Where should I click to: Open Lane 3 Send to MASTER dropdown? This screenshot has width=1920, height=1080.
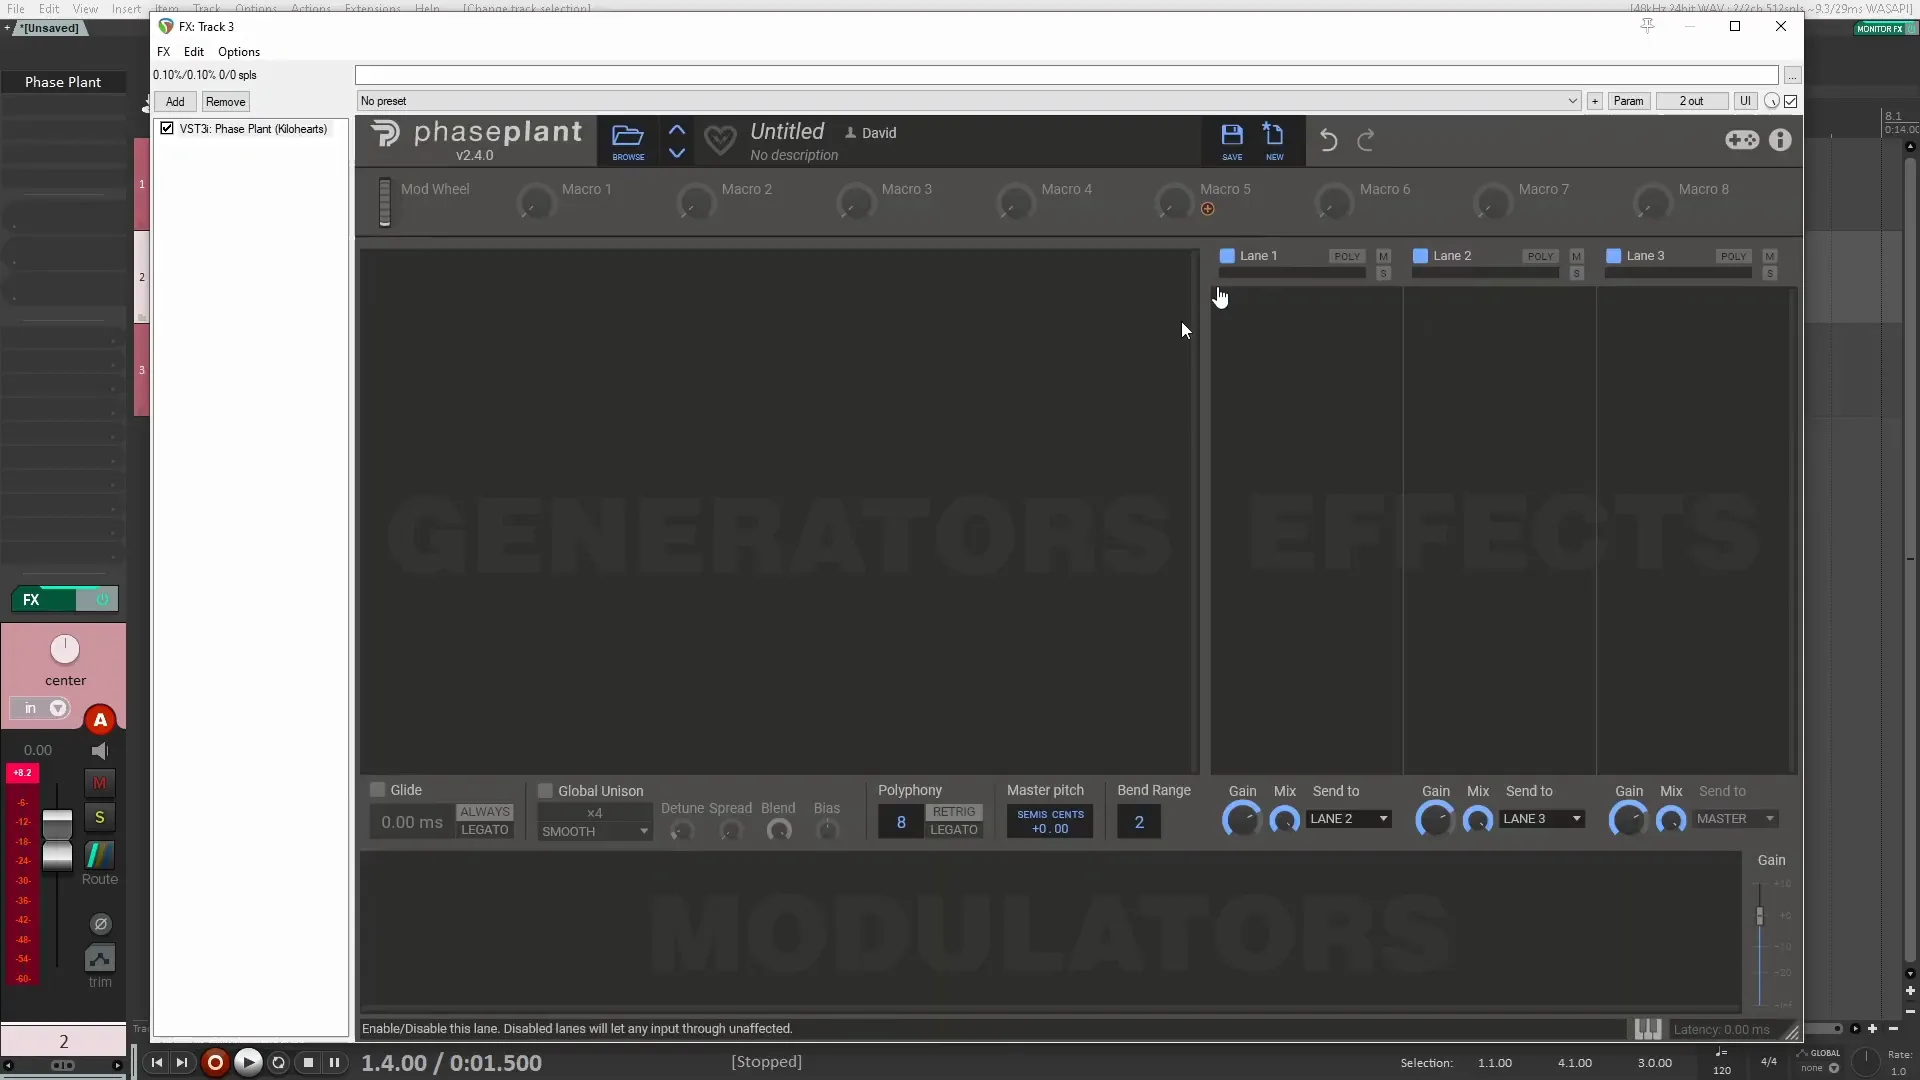coord(1735,819)
